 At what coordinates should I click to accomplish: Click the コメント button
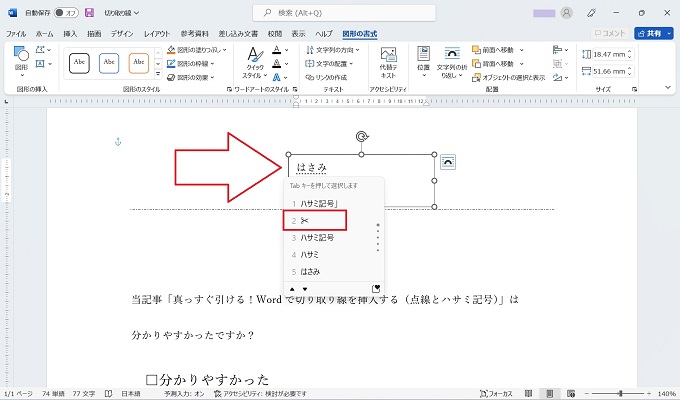tap(610, 33)
